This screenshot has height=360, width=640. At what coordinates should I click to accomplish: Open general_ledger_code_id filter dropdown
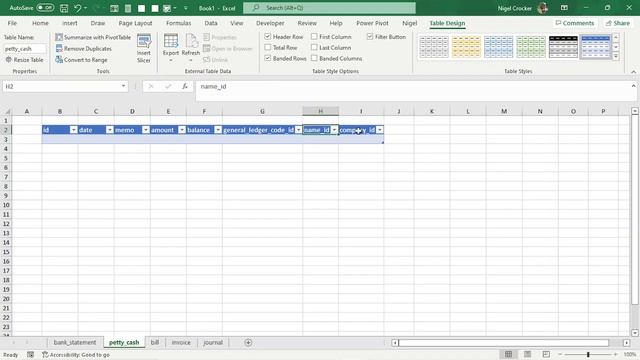coord(298,130)
